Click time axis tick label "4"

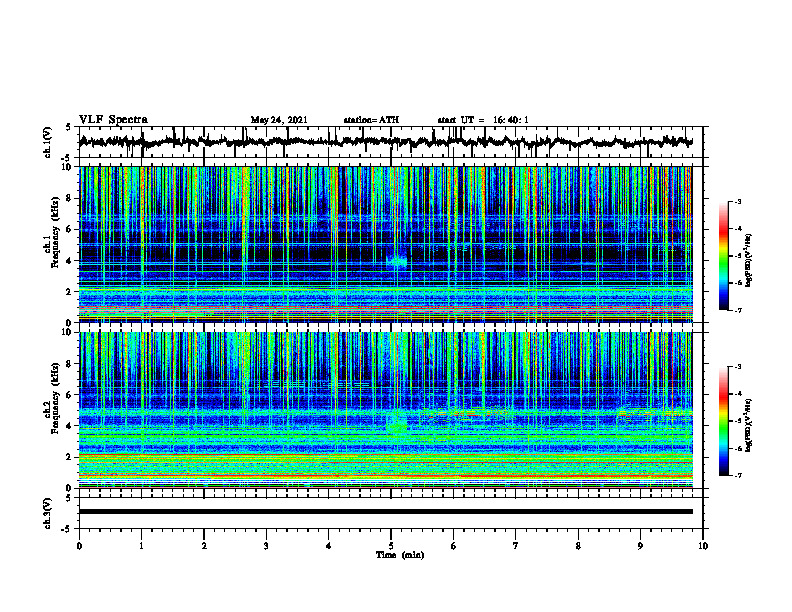[x=329, y=546]
